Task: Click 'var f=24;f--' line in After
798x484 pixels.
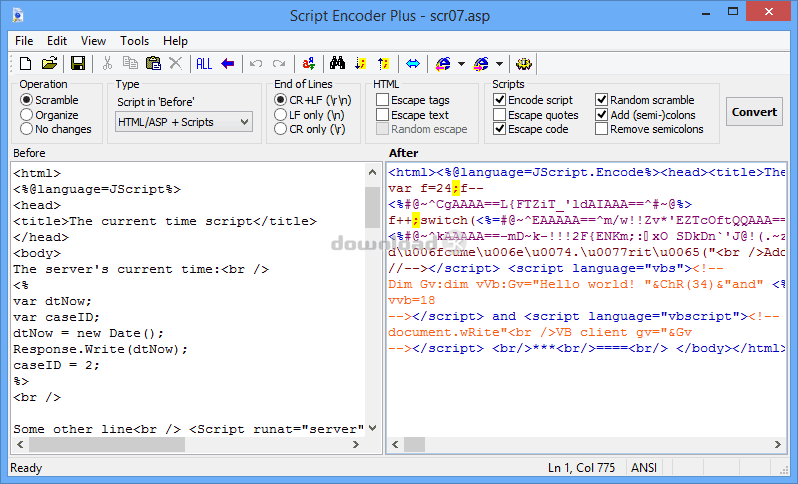Action: coord(436,188)
